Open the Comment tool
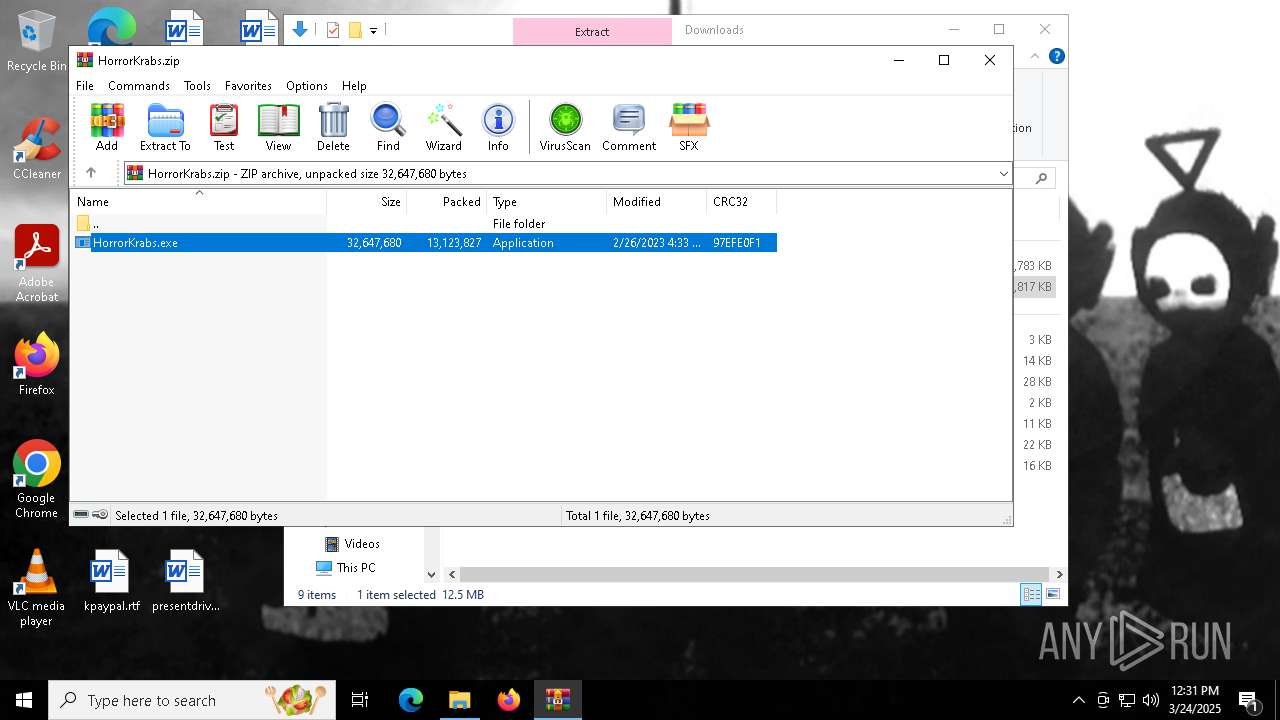Viewport: 1280px width, 720px height. (x=629, y=127)
